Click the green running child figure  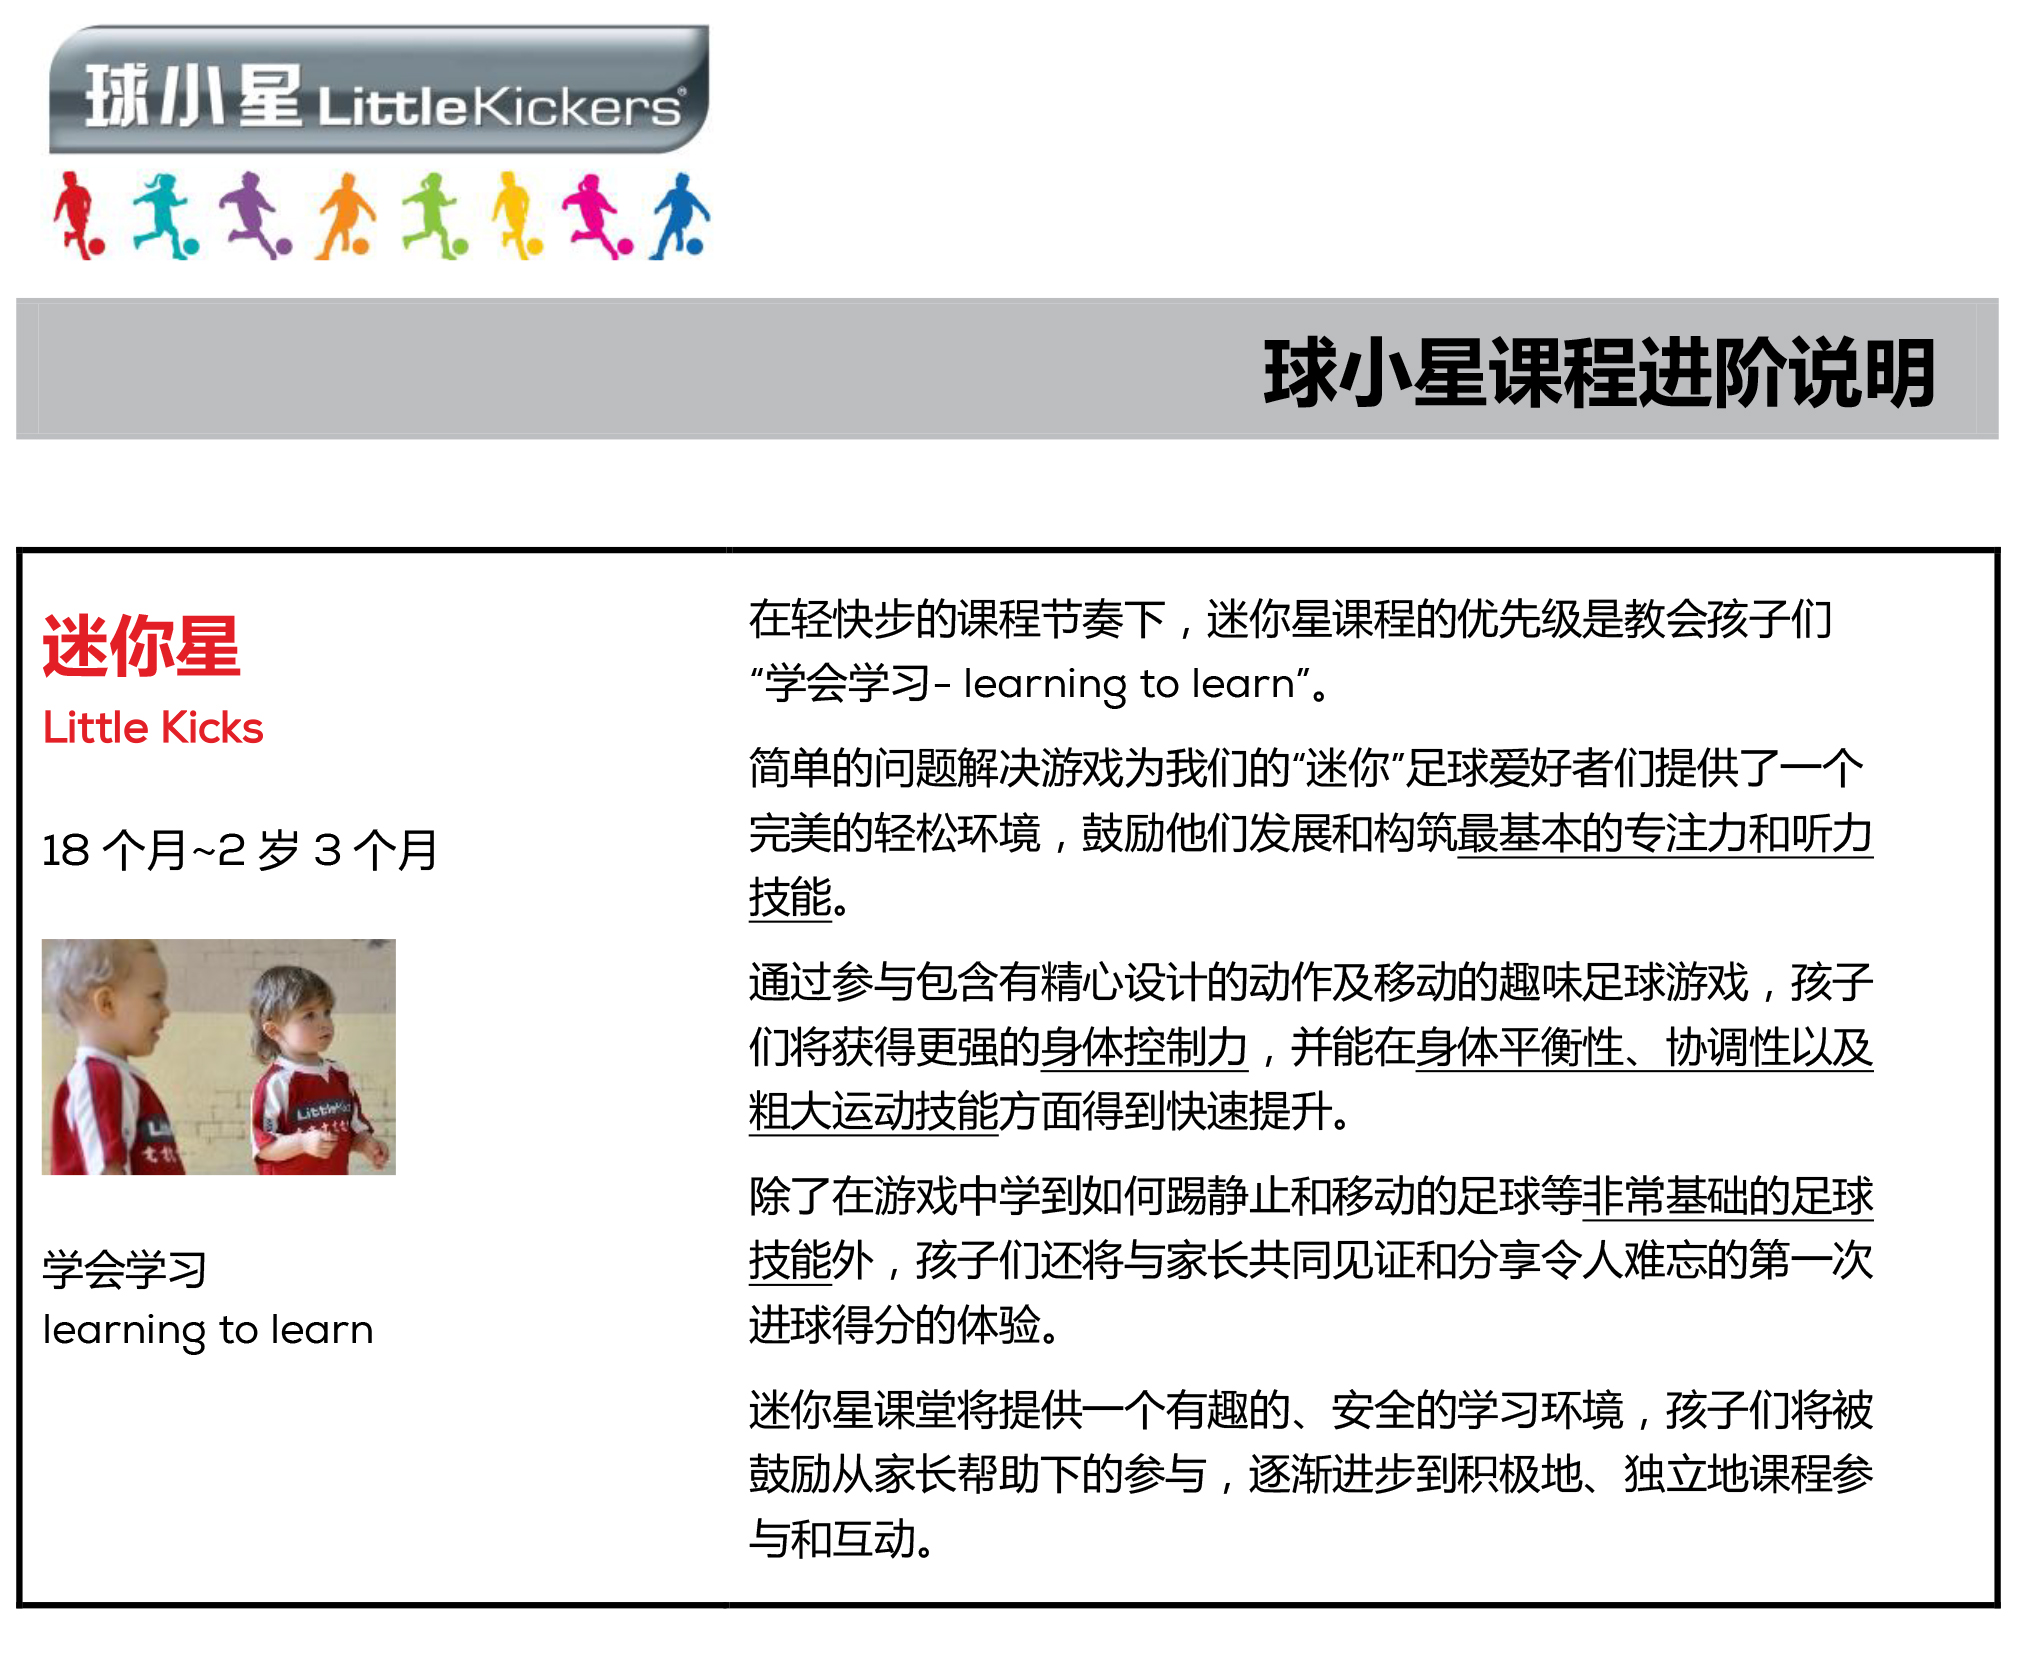coord(434,216)
